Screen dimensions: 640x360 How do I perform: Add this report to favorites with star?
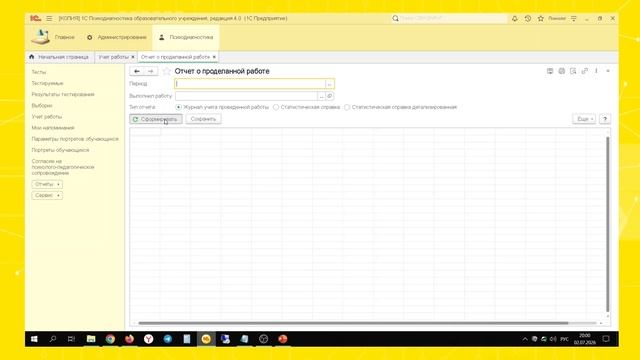click(166, 71)
